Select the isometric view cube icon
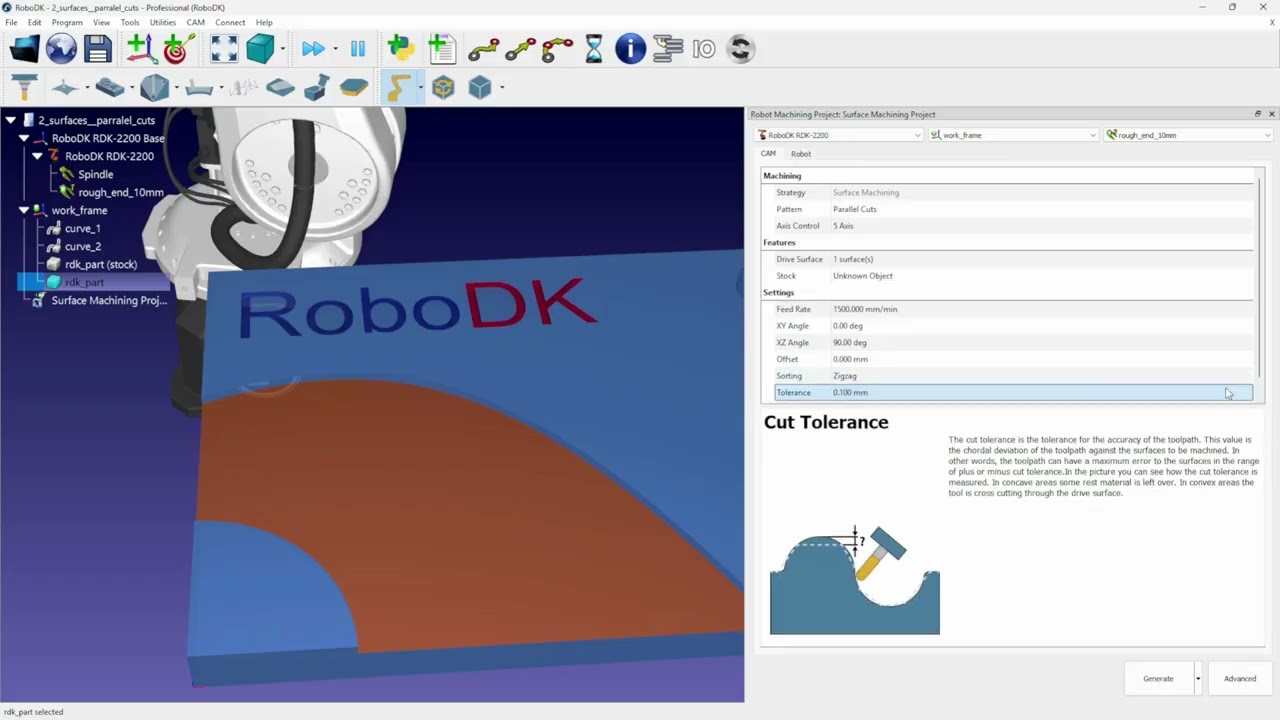The width and height of the screenshot is (1280, 720). pyautogui.click(x=260, y=48)
